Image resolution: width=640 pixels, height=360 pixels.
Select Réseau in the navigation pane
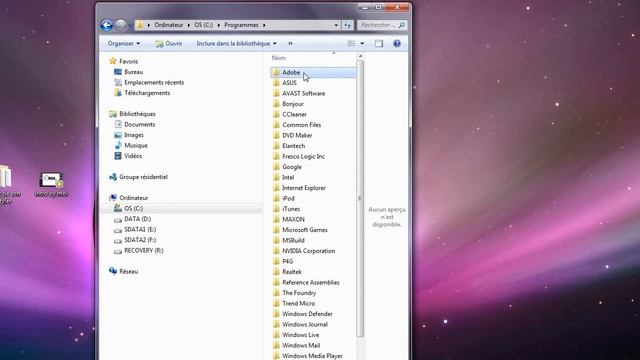[x=129, y=271]
